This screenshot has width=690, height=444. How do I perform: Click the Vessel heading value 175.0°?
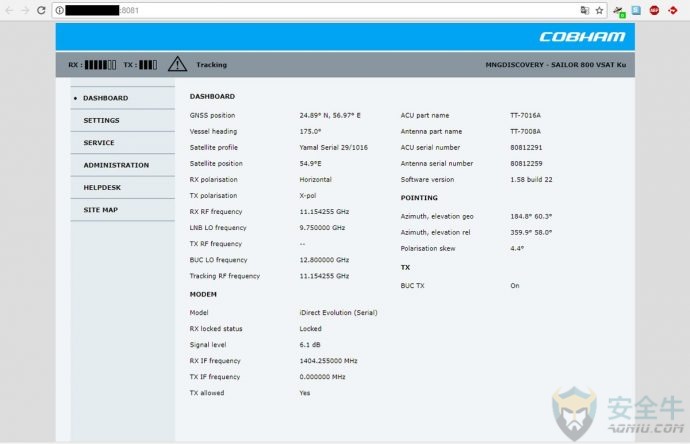(310, 131)
